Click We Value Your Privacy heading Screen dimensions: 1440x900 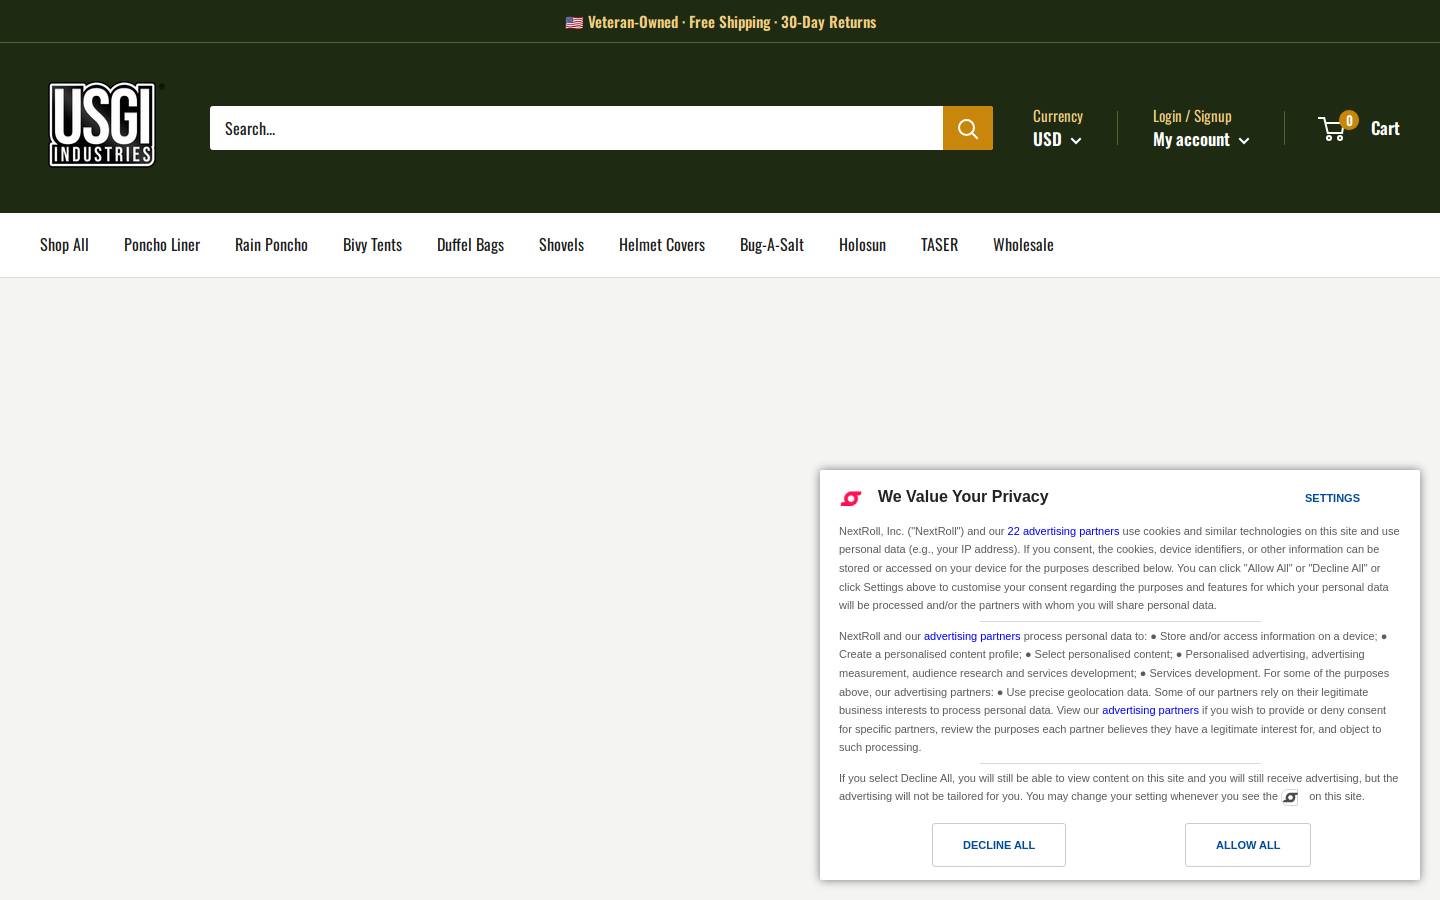point(963,497)
